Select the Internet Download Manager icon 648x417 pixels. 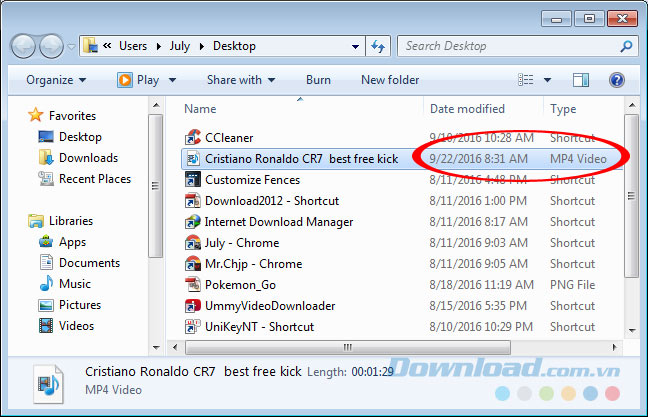[193, 222]
